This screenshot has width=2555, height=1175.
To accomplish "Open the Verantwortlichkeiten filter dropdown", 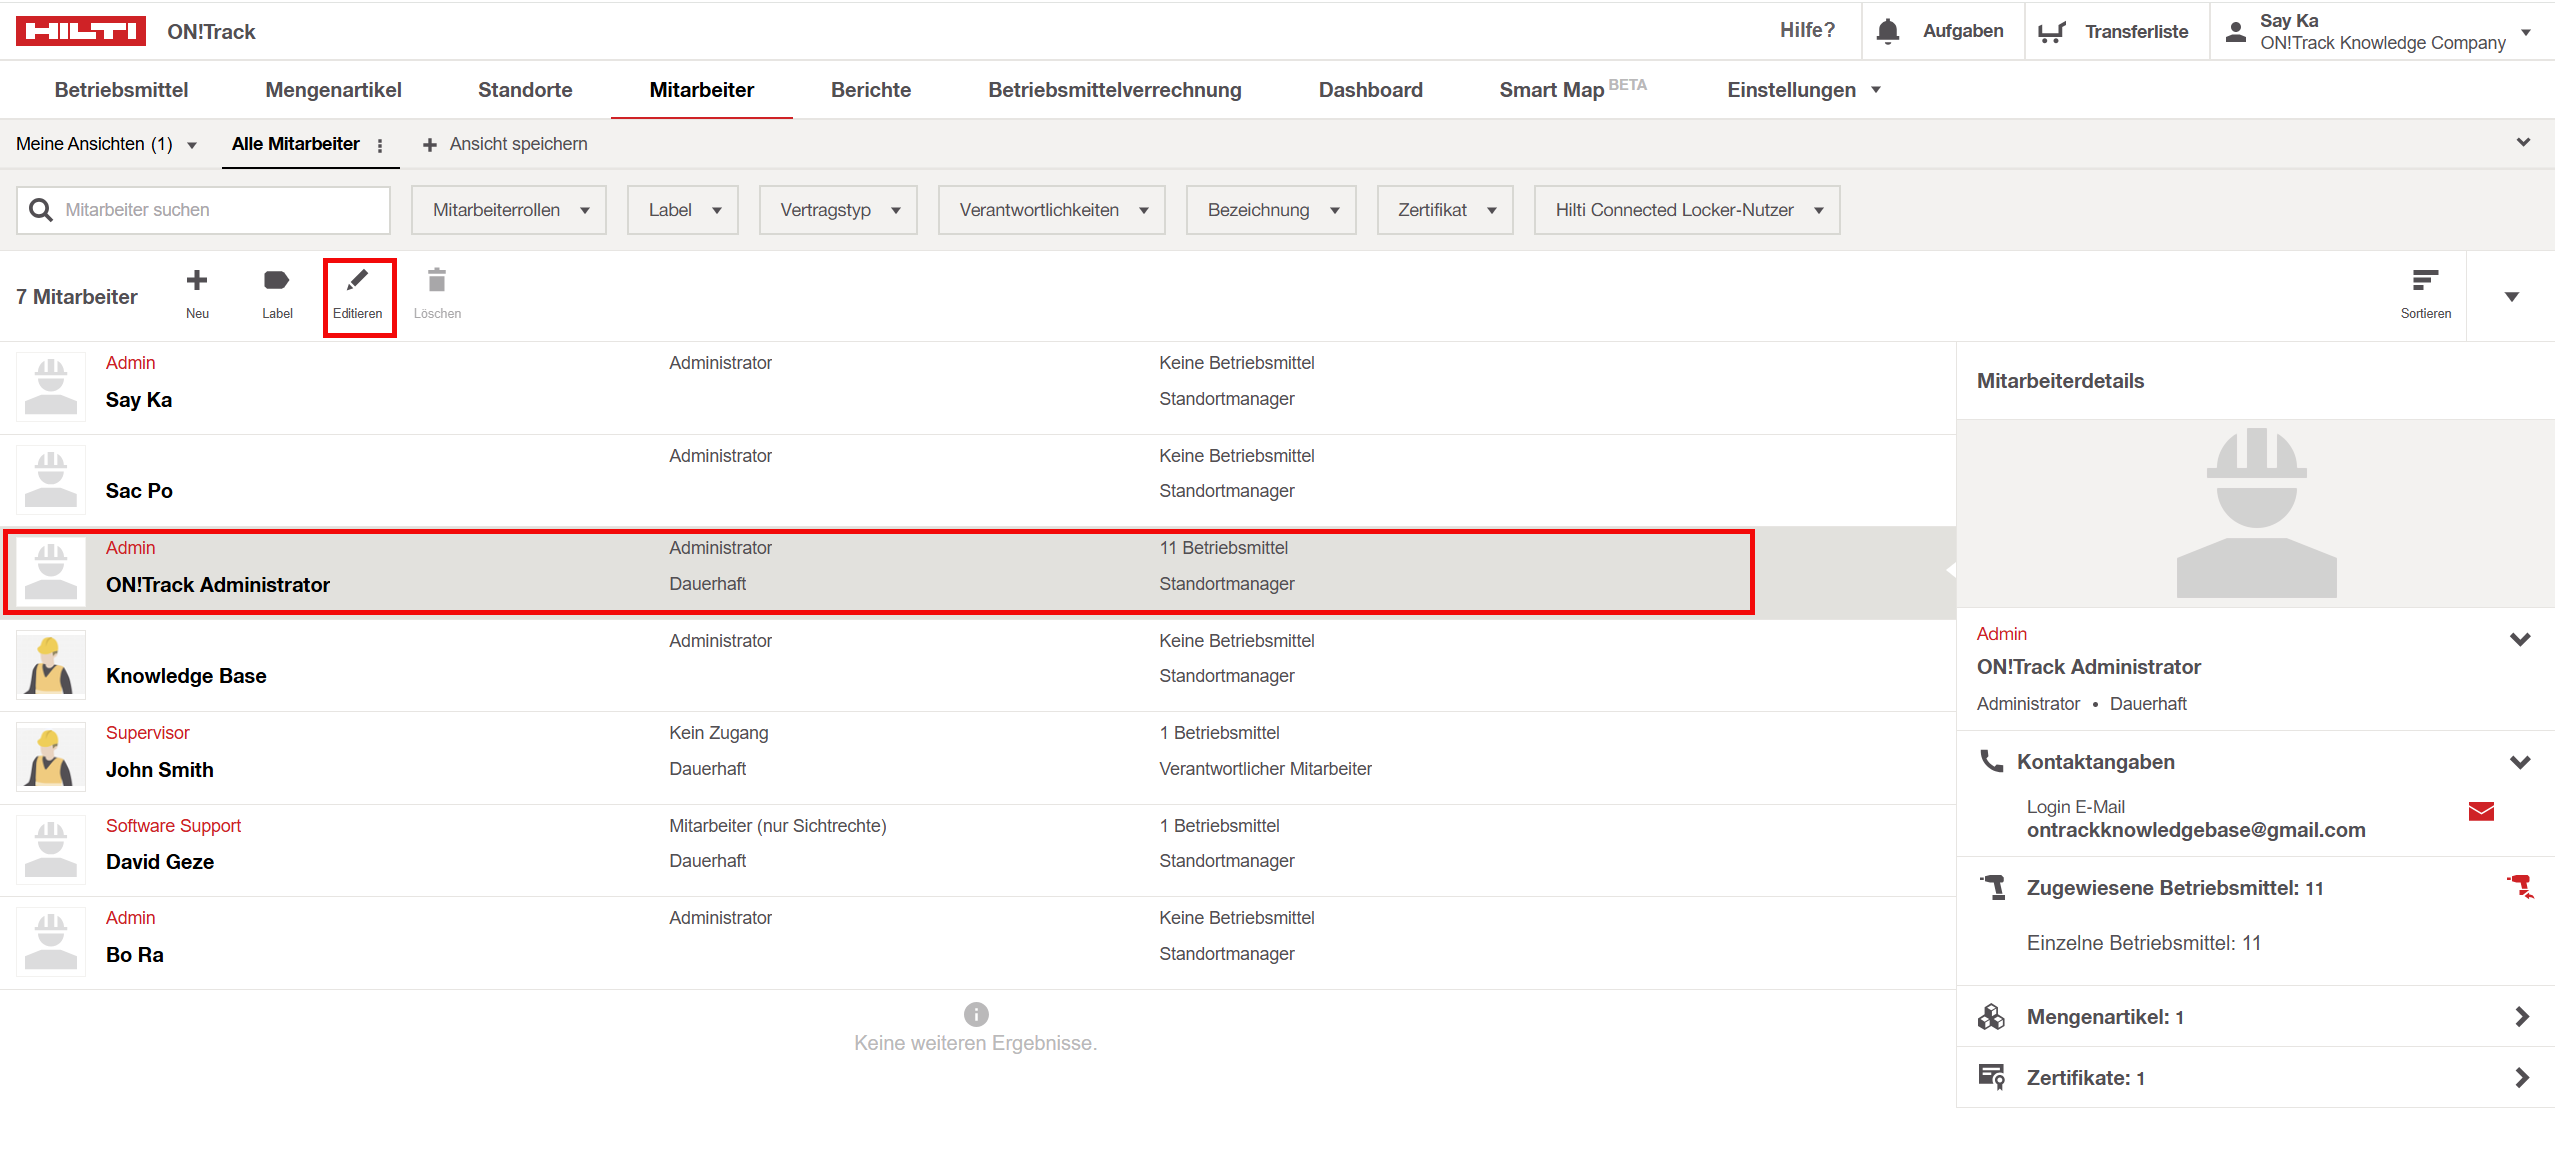I will pos(1052,210).
